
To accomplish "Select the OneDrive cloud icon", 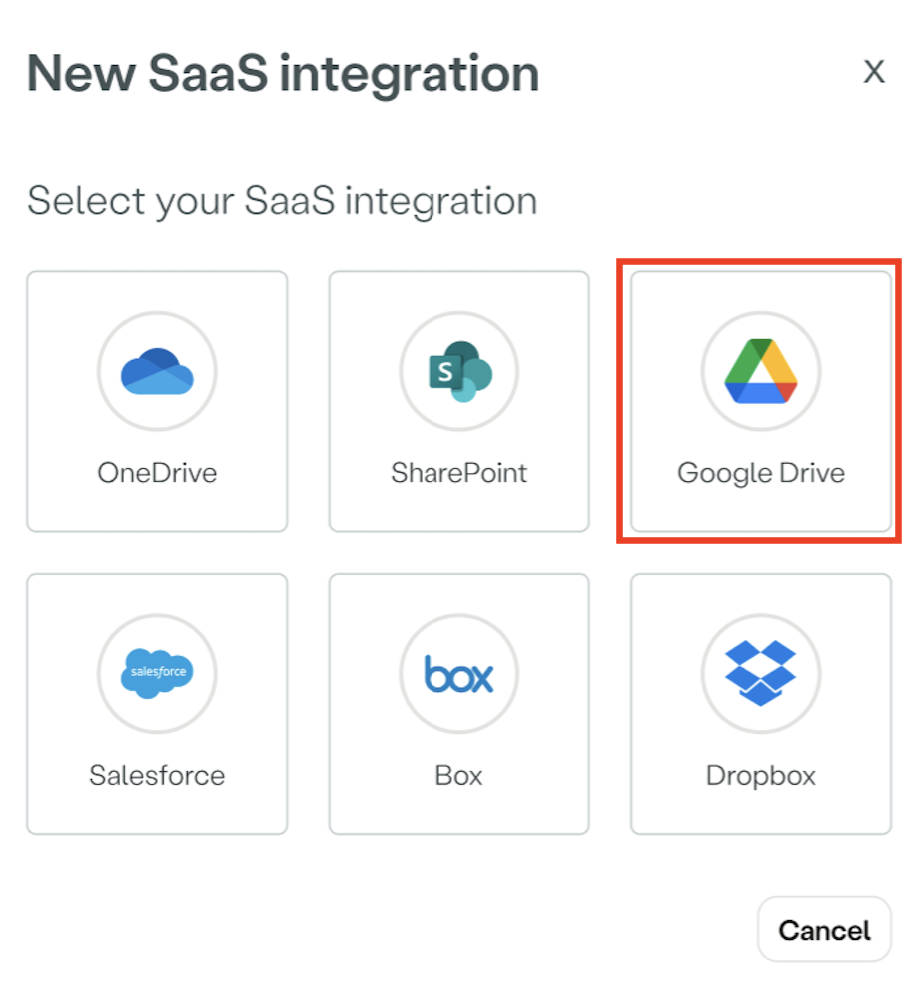I will click(x=157, y=371).
